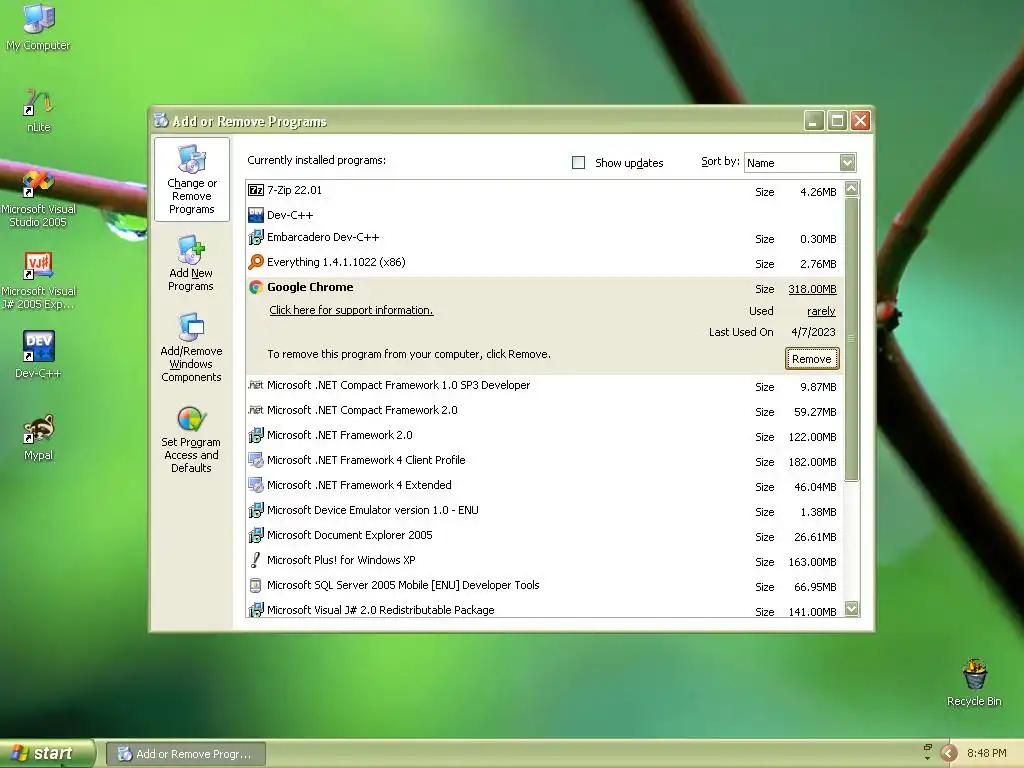Click Microsoft Plus! for Windows XP icon
Viewport: 1024px width, 768px height.
click(256, 560)
